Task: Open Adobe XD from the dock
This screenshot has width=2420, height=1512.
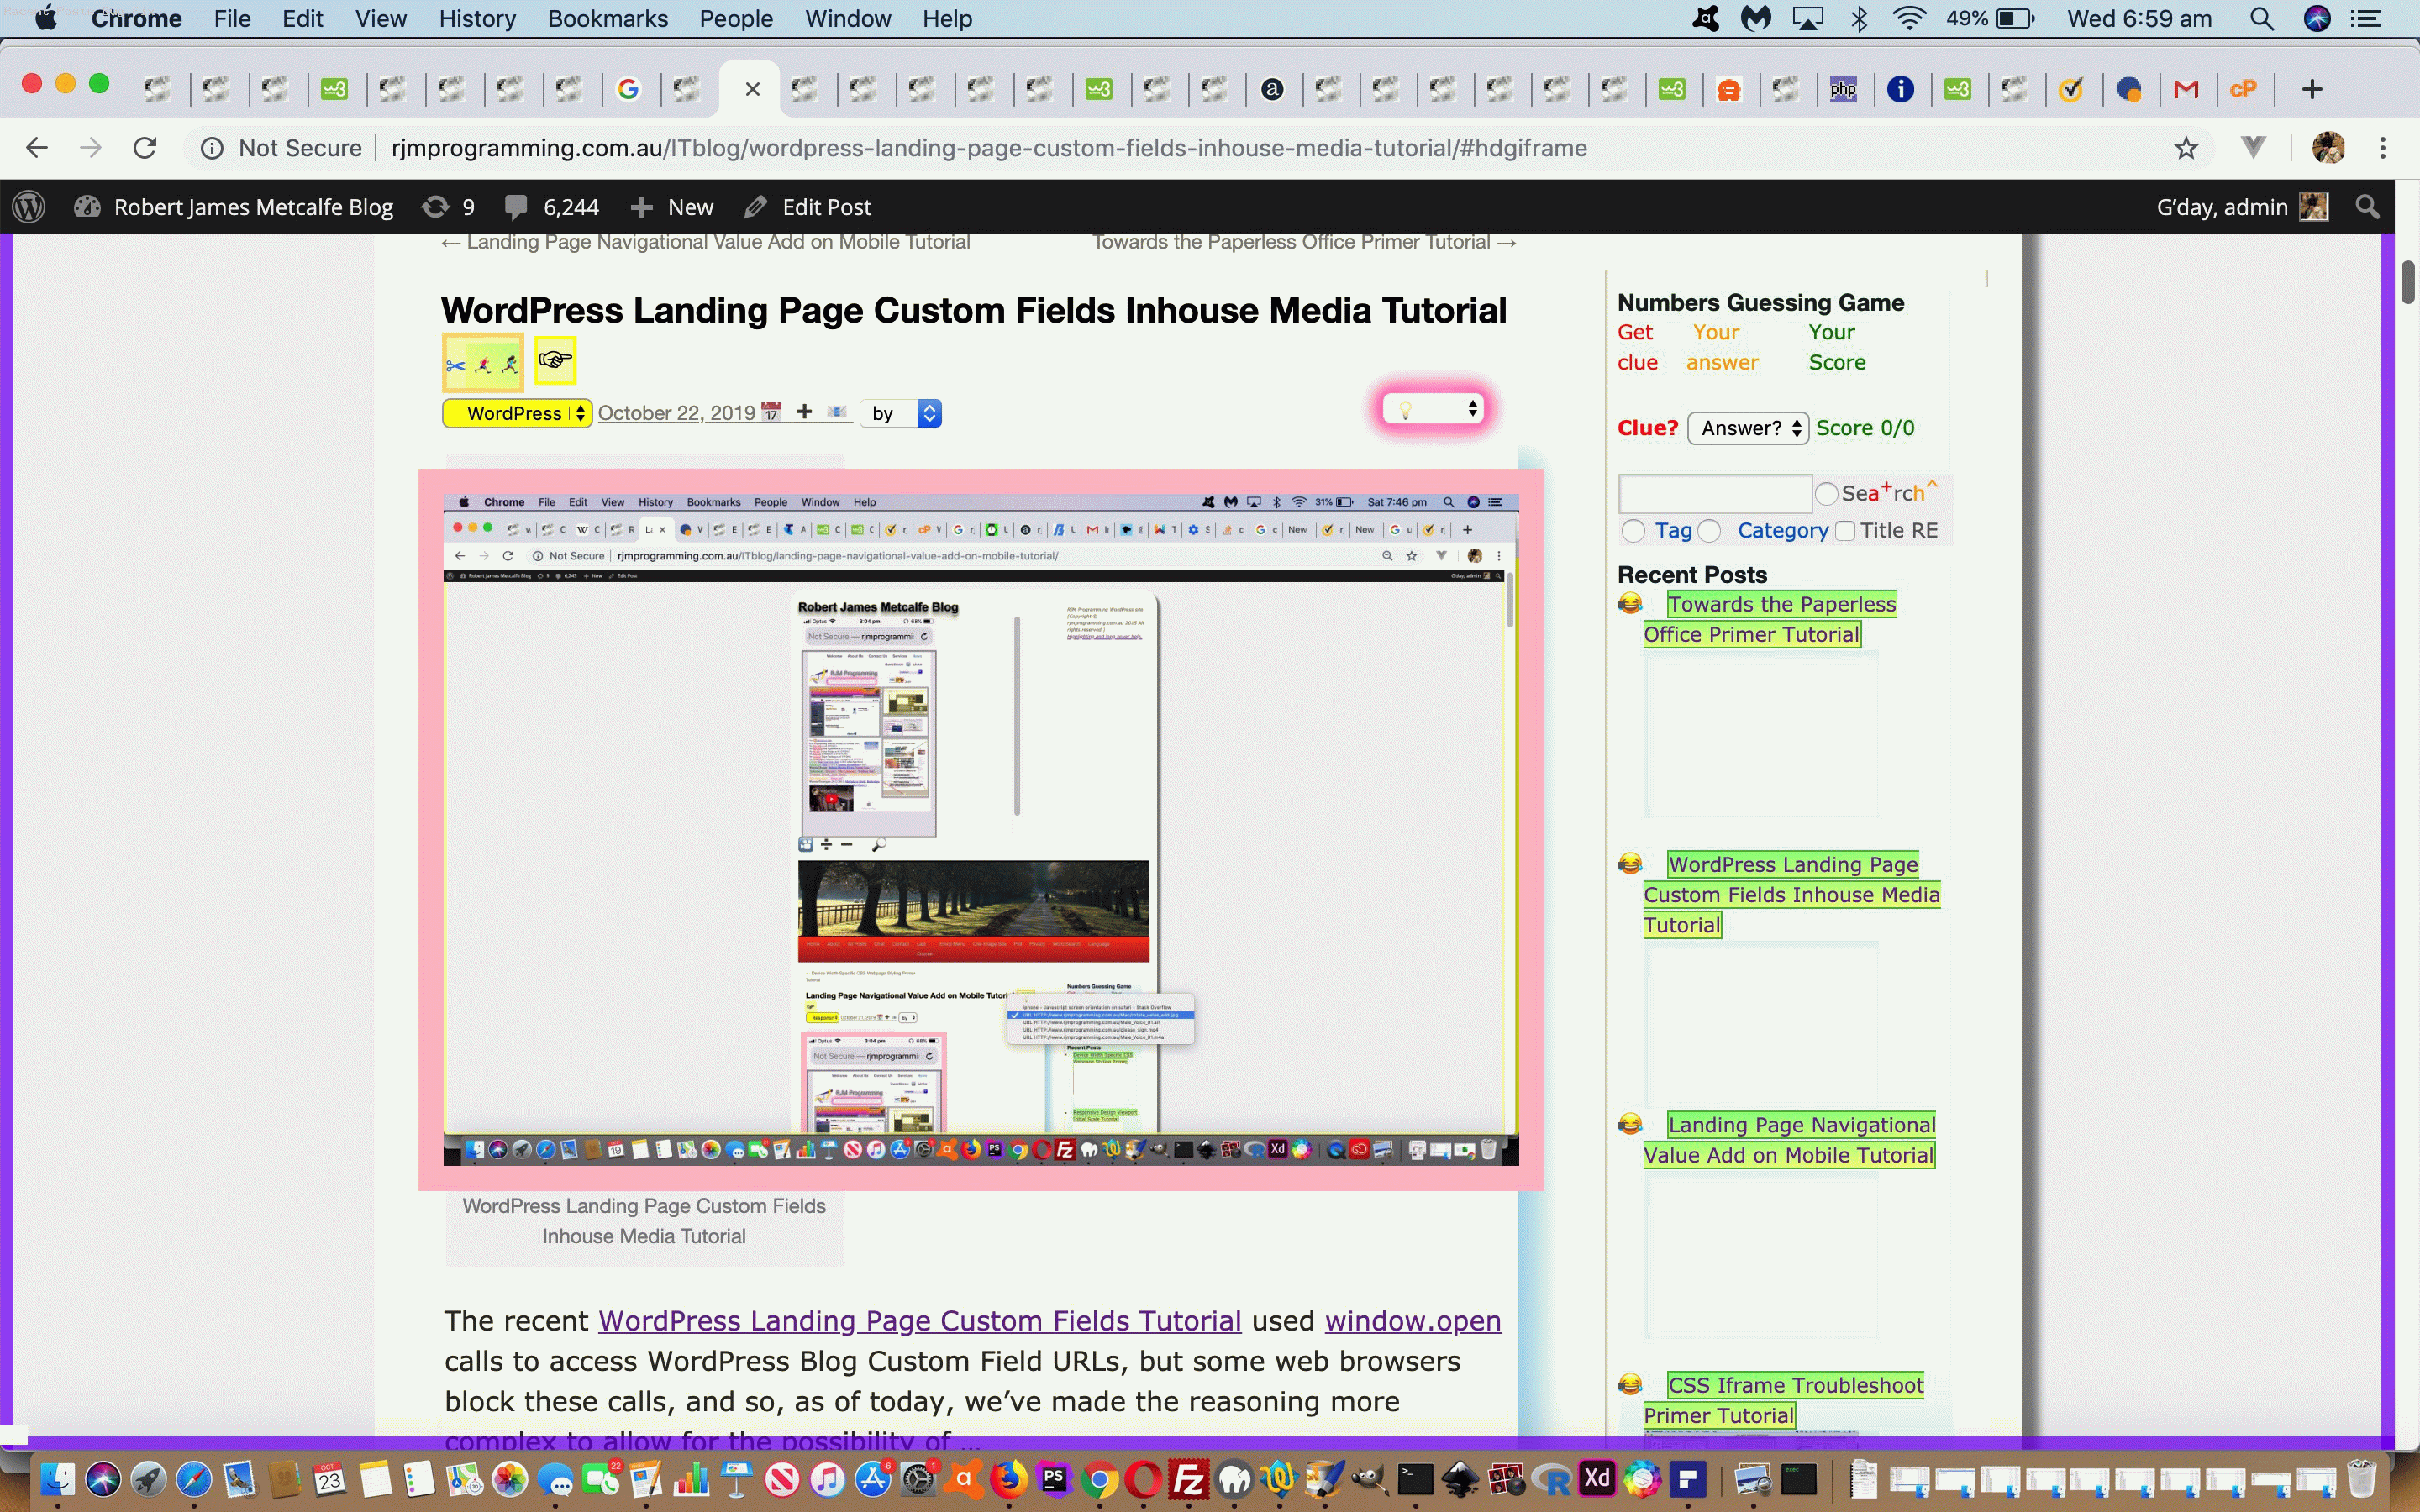Action: [1597, 1478]
